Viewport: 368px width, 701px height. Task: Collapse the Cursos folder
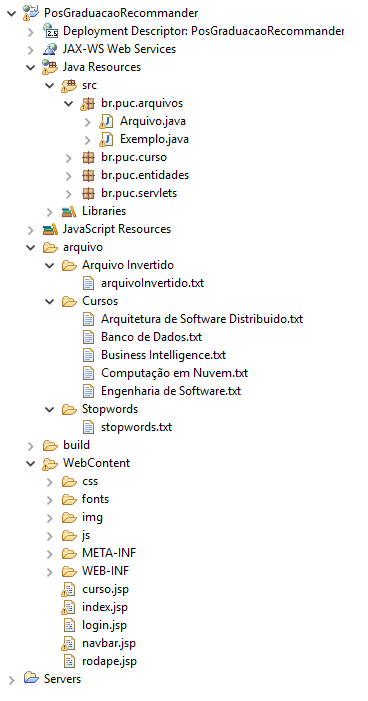click(50, 301)
